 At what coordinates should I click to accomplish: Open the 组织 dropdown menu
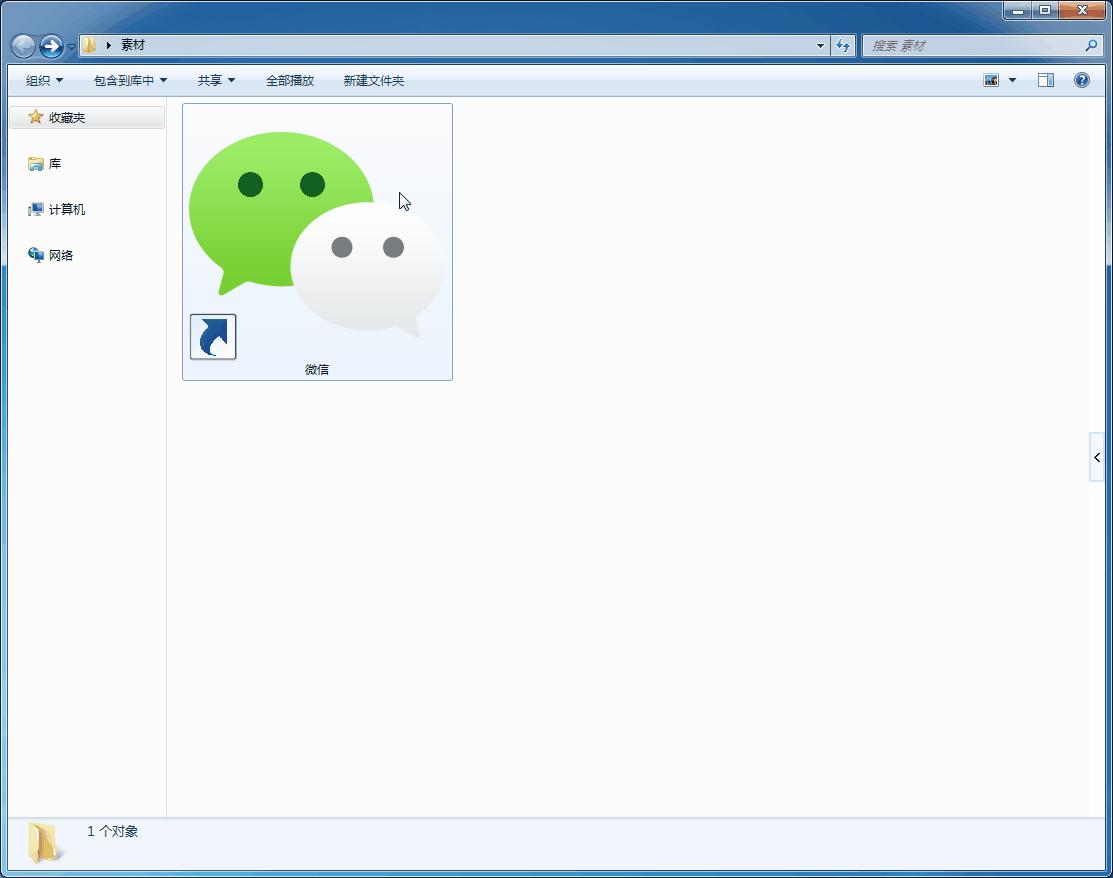43,80
